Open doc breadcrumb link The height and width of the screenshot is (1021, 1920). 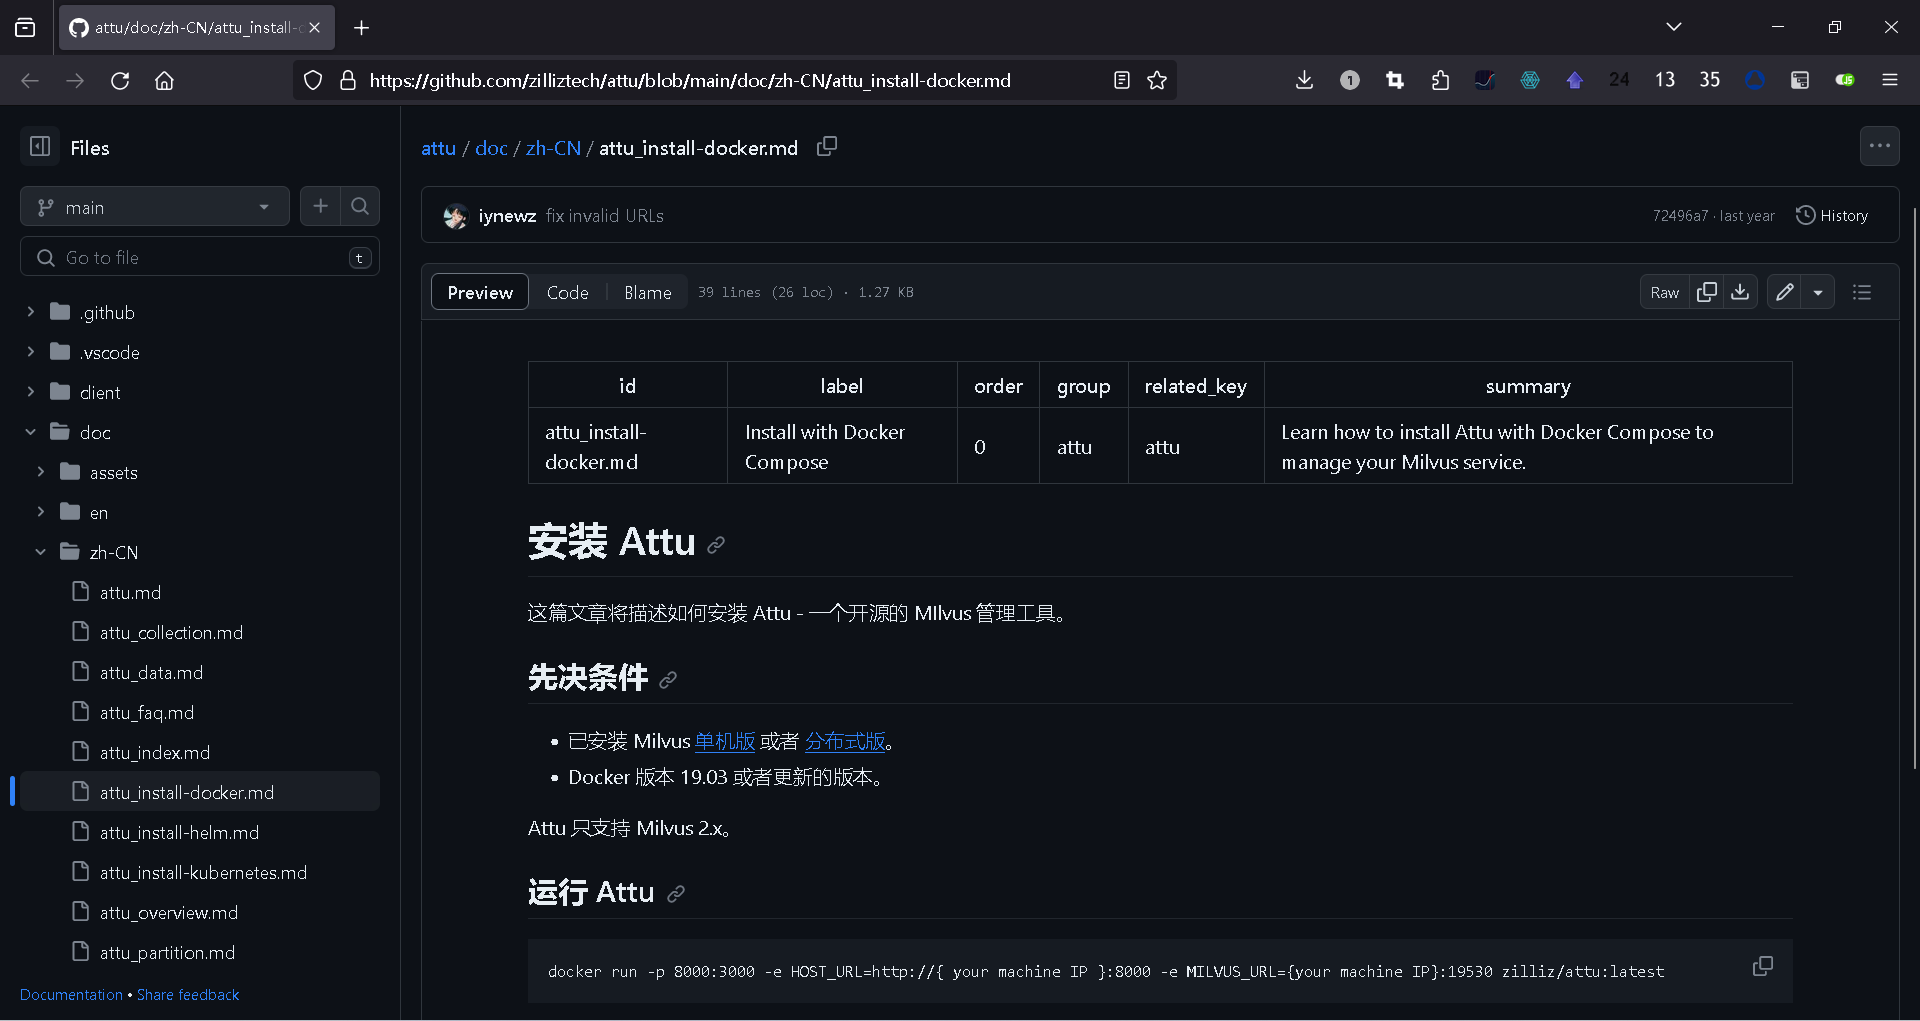tap(491, 148)
